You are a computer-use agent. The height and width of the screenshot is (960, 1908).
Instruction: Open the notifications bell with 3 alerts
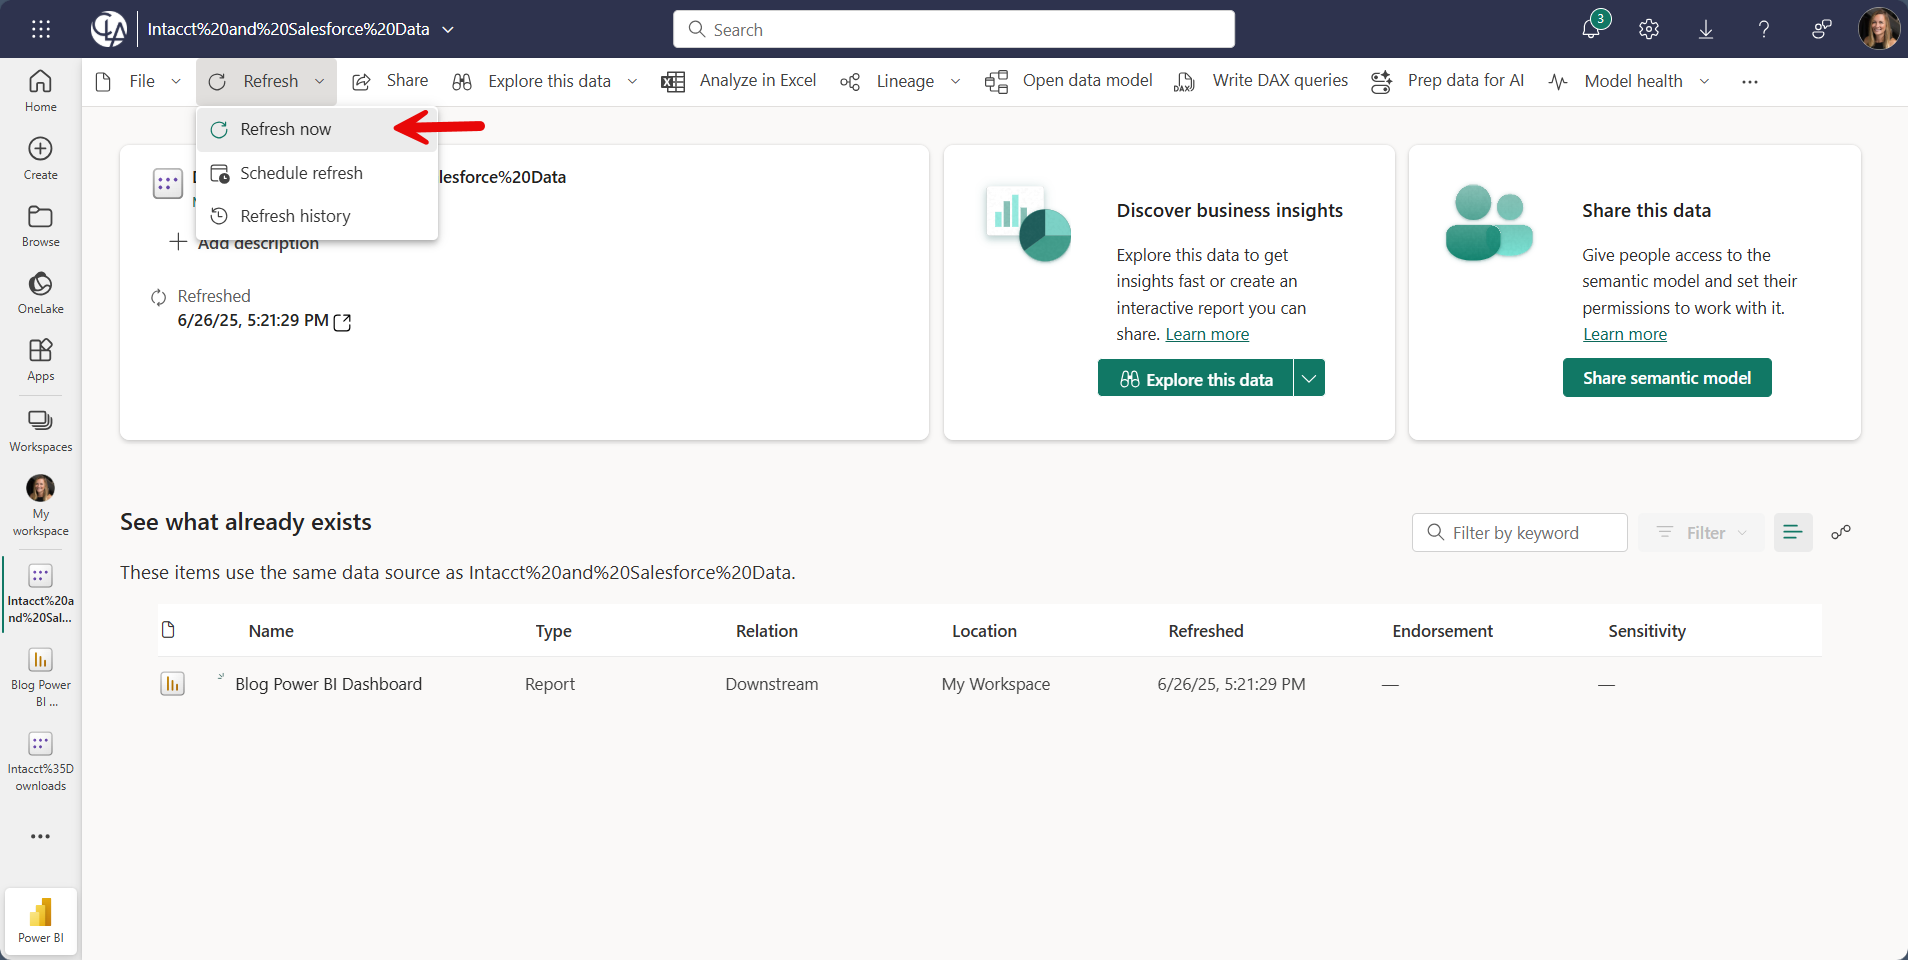tap(1589, 29)
